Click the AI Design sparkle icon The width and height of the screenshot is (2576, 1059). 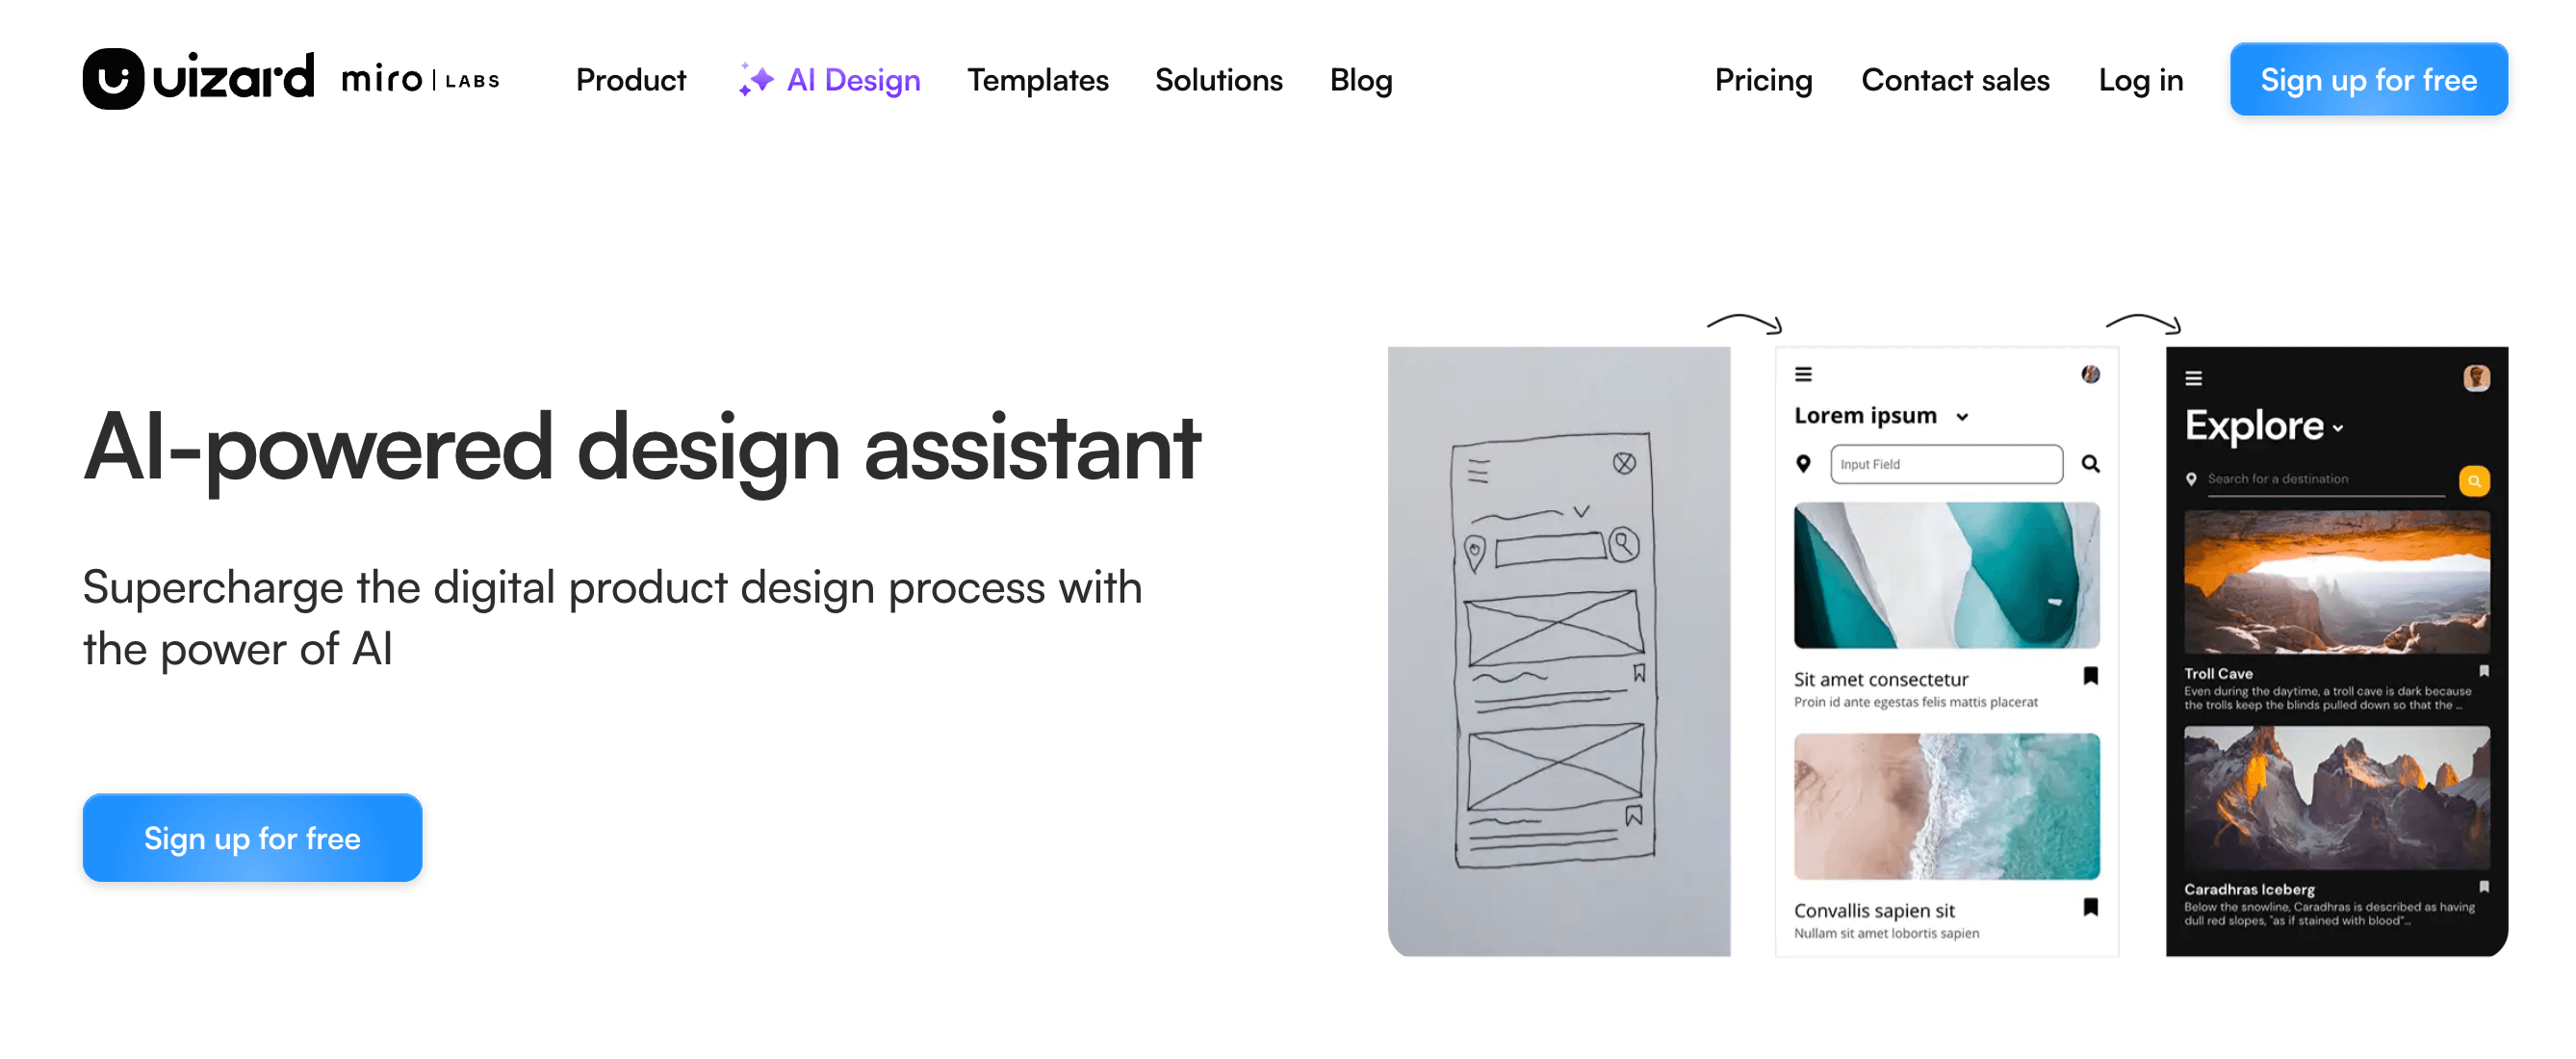[756, 79]
